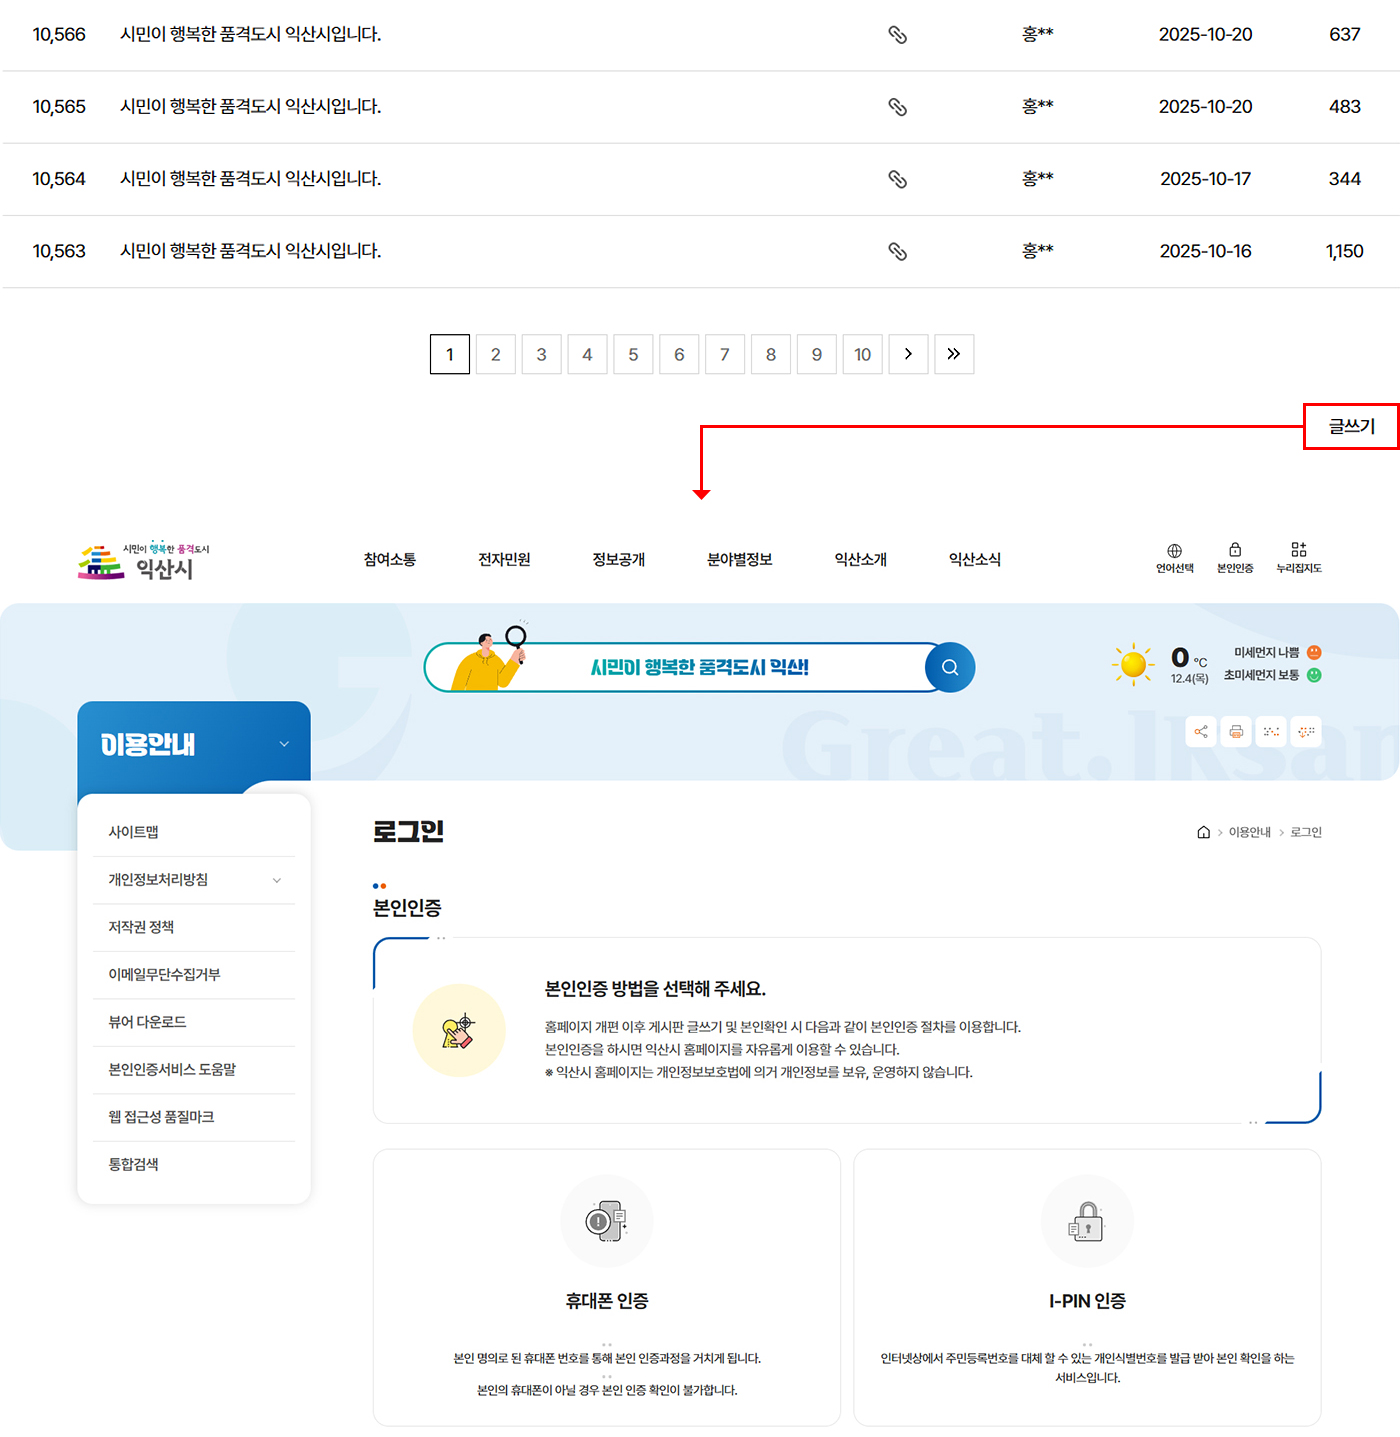1400x1437 pixels.
Task: Open the 정보공개 menu
Action: (617, 560)
